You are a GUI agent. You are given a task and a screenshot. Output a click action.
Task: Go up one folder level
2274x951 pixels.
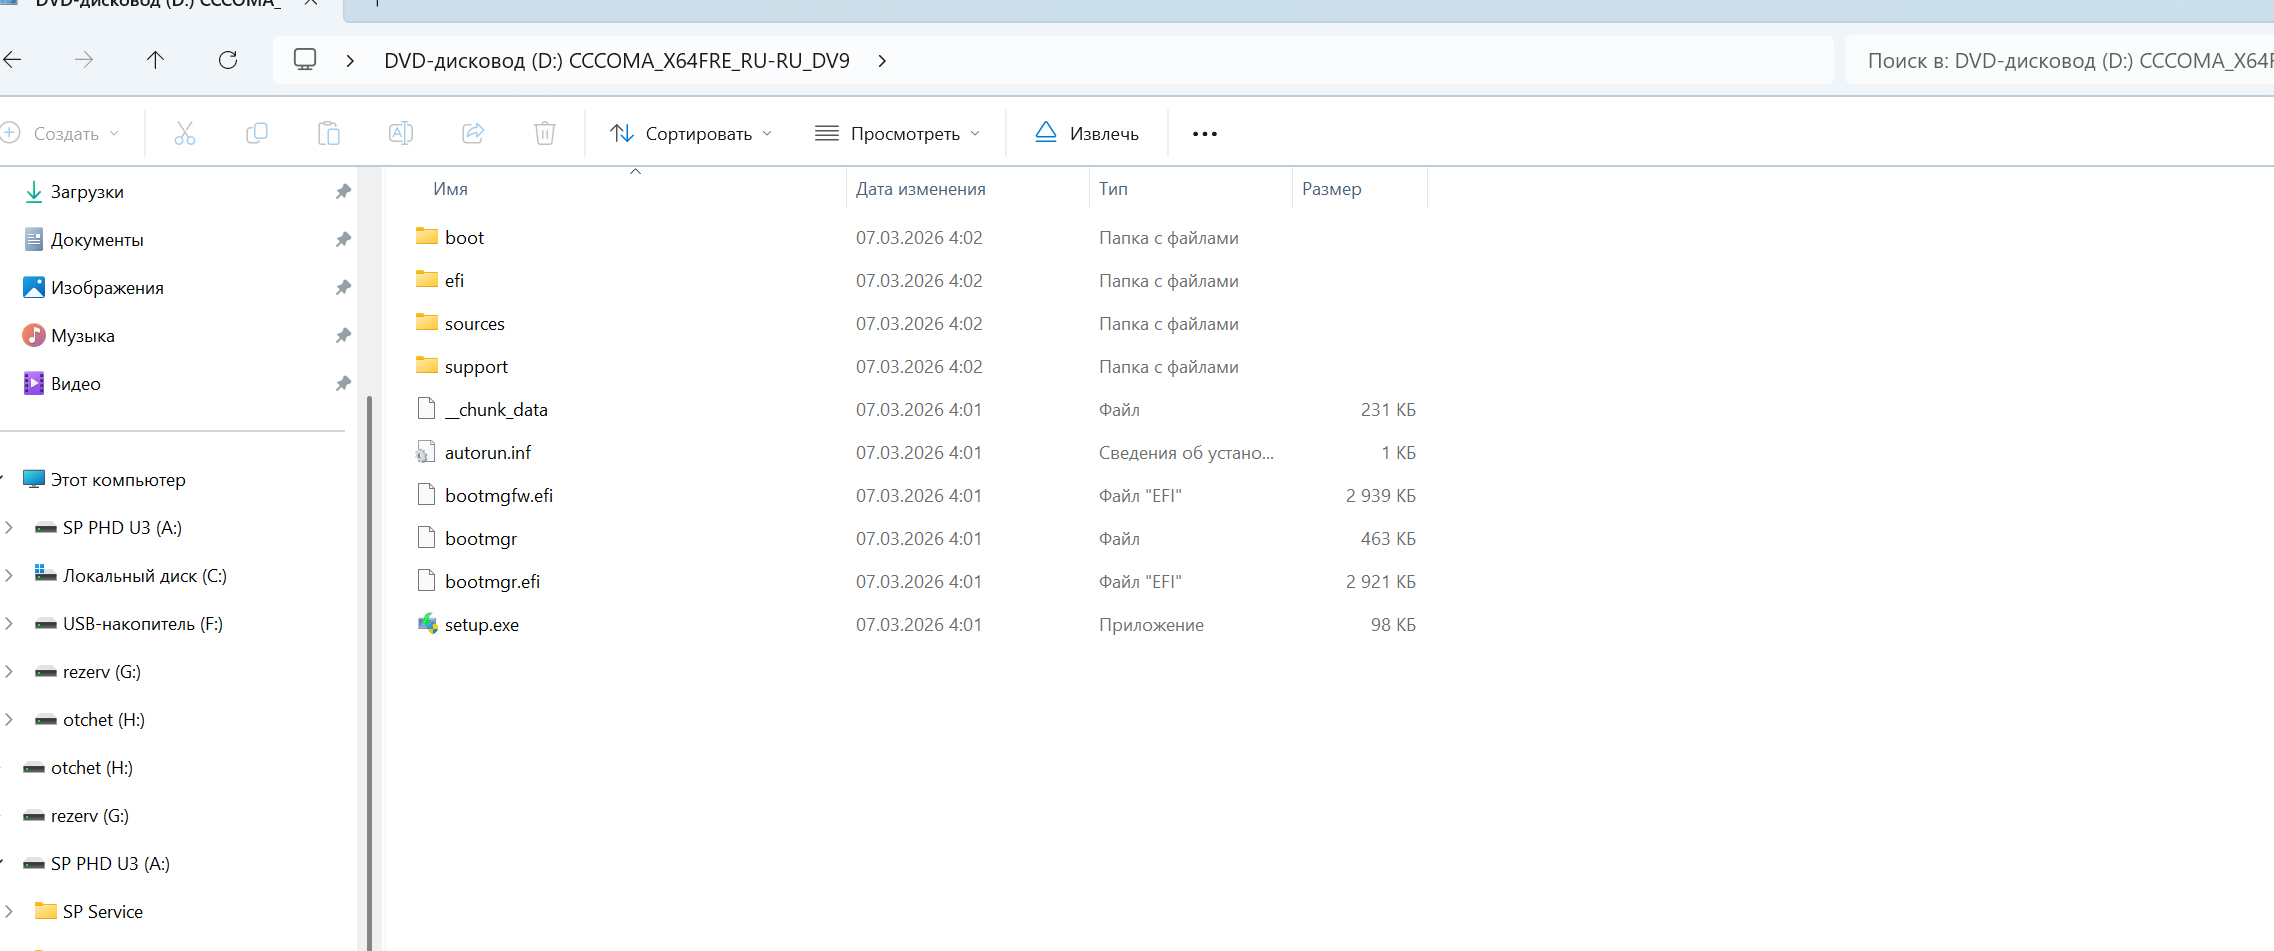pyautogui.click(x=155, y=60)
